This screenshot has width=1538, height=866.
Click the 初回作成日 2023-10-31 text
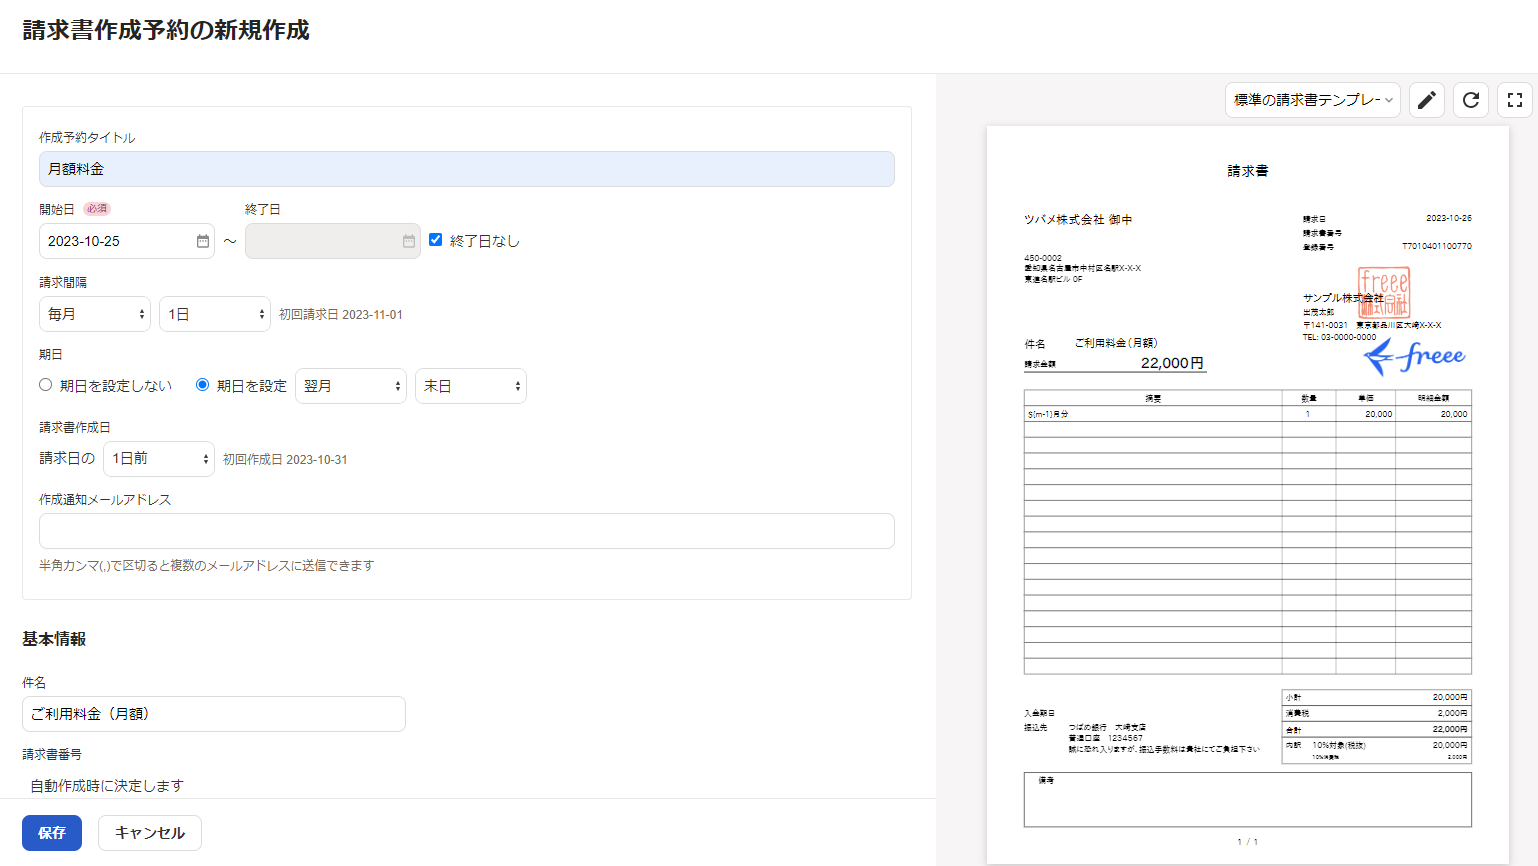pos(285,460)
